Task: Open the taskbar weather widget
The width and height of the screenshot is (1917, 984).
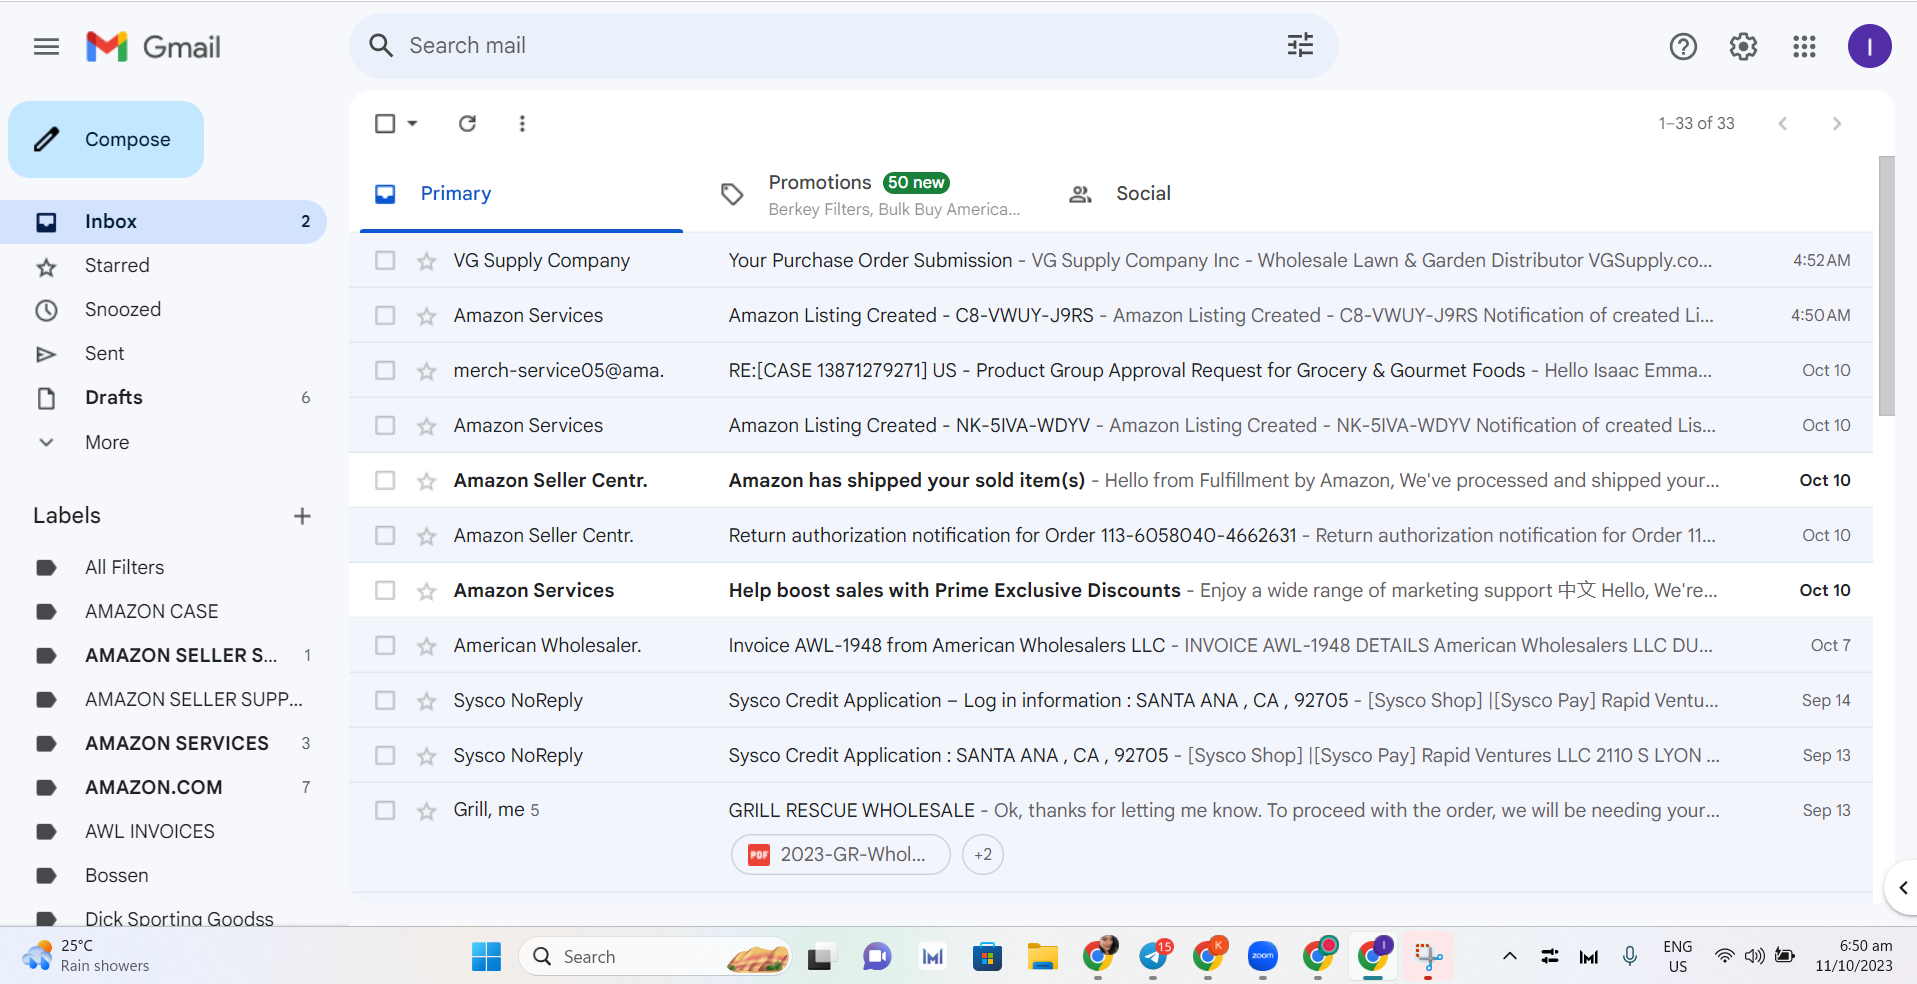Action: pos(86,956)
